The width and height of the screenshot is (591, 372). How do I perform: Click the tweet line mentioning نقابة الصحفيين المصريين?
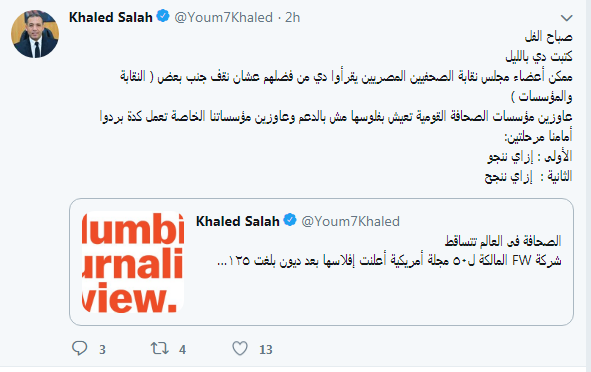point(346,77)
